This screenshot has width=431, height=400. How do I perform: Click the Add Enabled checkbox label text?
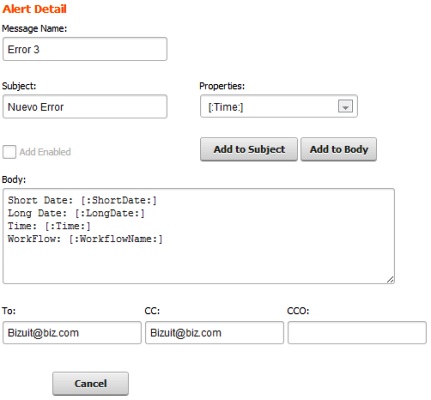click(45, 152)
